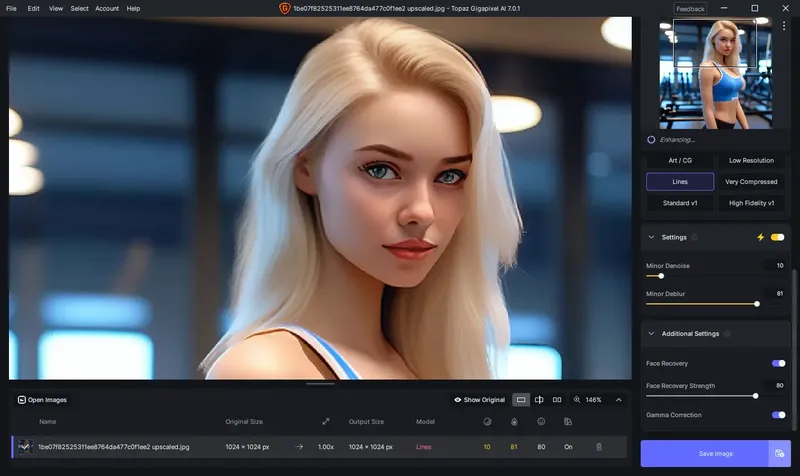Image resolution: width=800 pixels, height=476 pixels.
Task: Click the Additional Settings info icon
Action: coord(727,334)
